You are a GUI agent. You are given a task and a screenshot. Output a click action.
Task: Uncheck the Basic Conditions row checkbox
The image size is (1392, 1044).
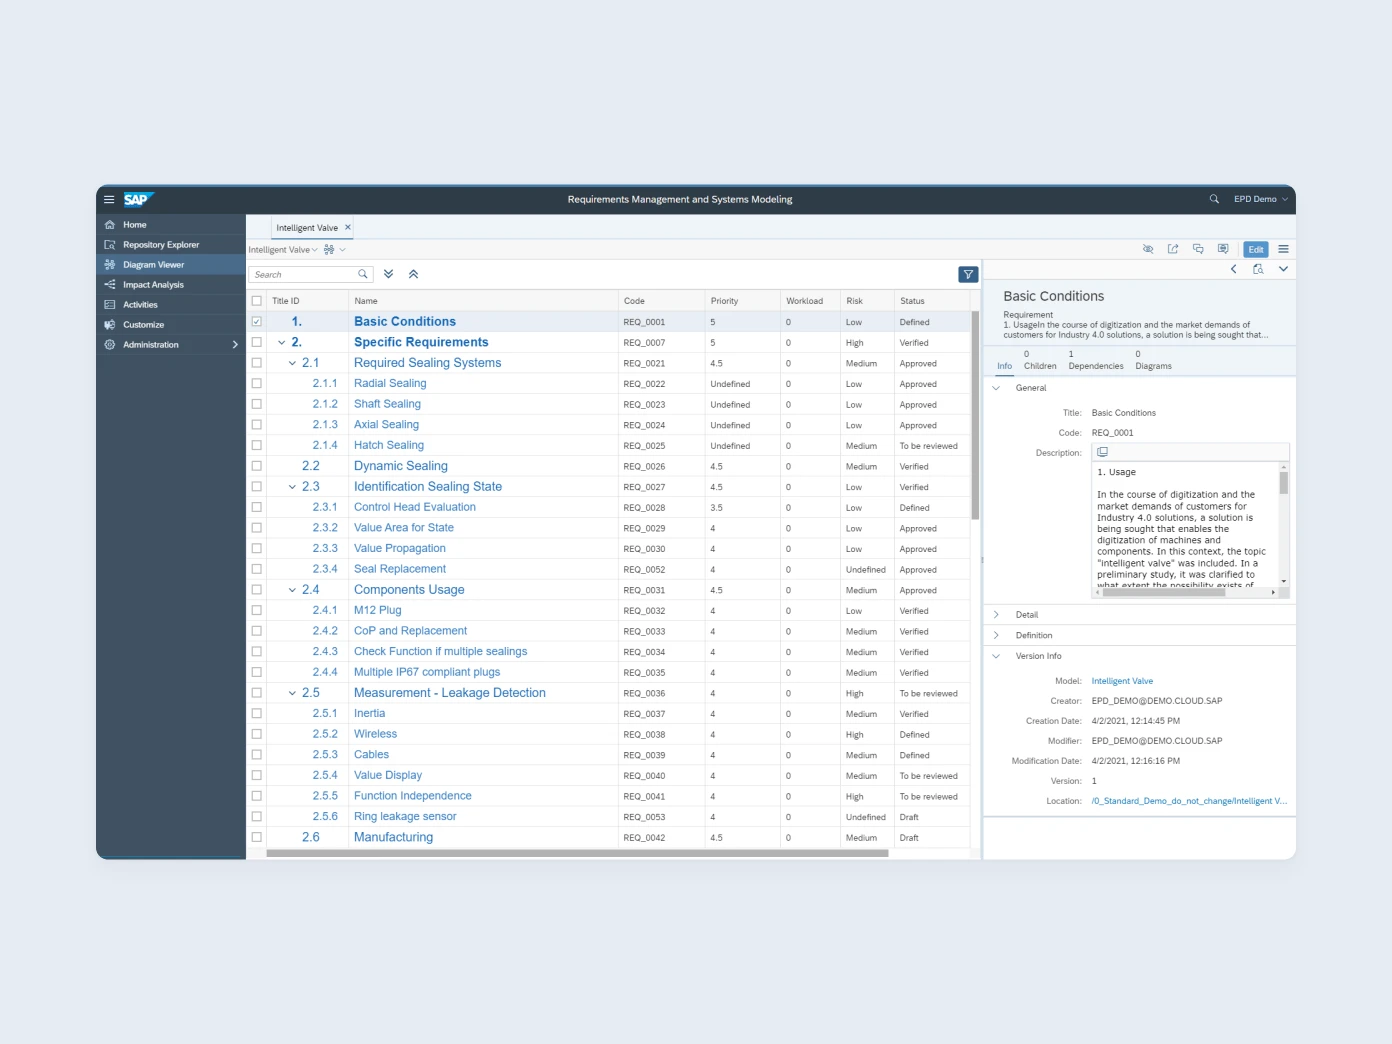point(257,321)
